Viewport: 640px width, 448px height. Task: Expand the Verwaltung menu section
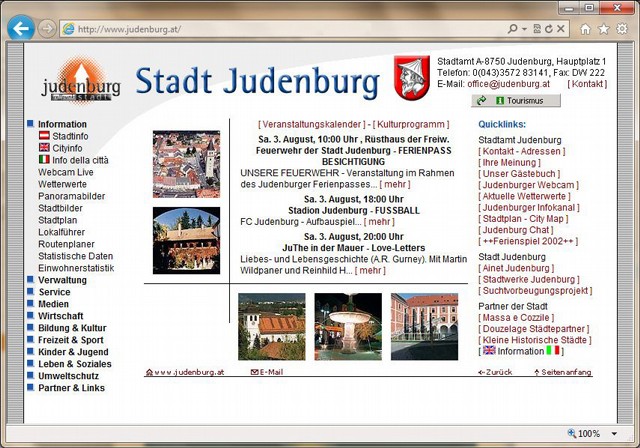coord(57,280)
